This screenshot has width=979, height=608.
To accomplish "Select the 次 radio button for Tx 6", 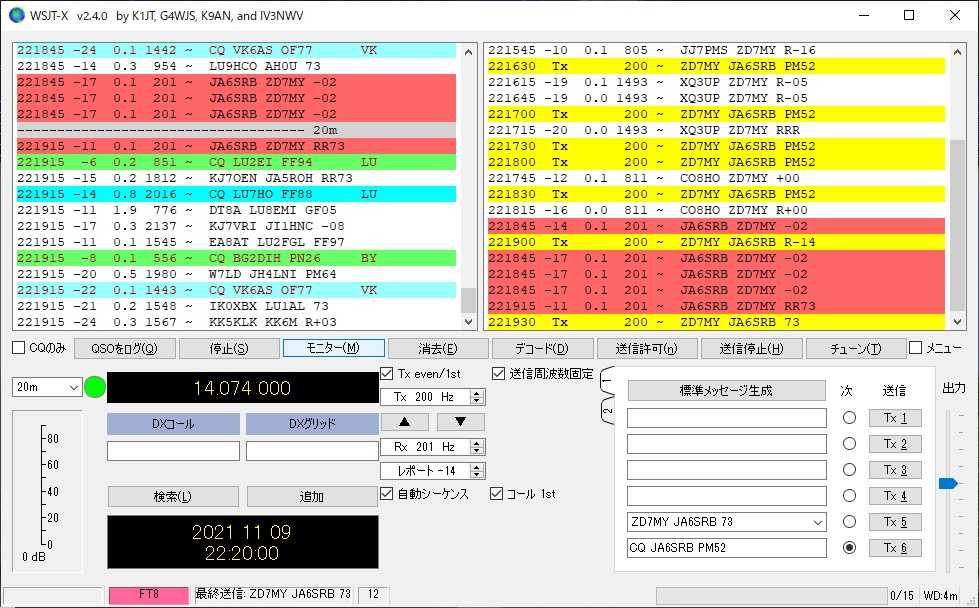I will click(x=849, y=547).
